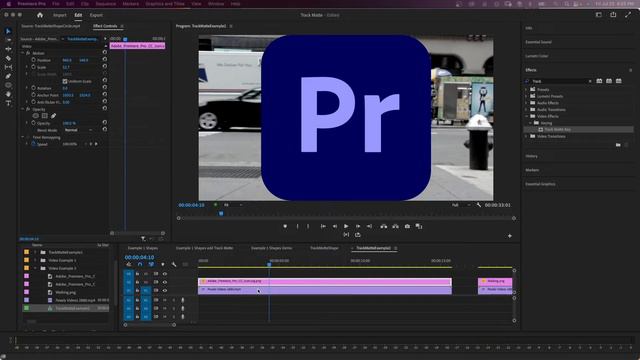This screenshot has height=360, width=640.
Task: Create ellipse mask under Opacity
Action: [36, 116]
